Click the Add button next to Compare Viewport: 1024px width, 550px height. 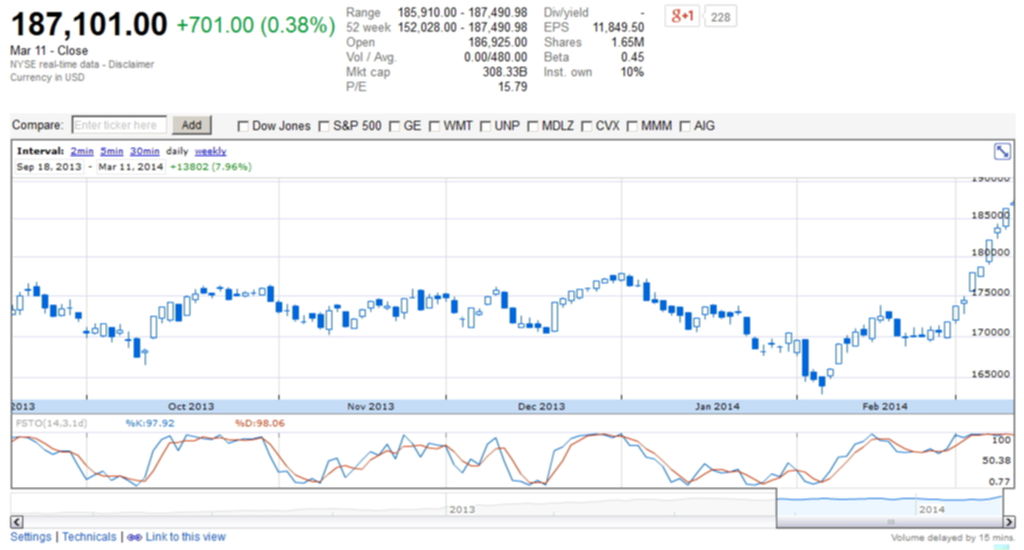191,125
